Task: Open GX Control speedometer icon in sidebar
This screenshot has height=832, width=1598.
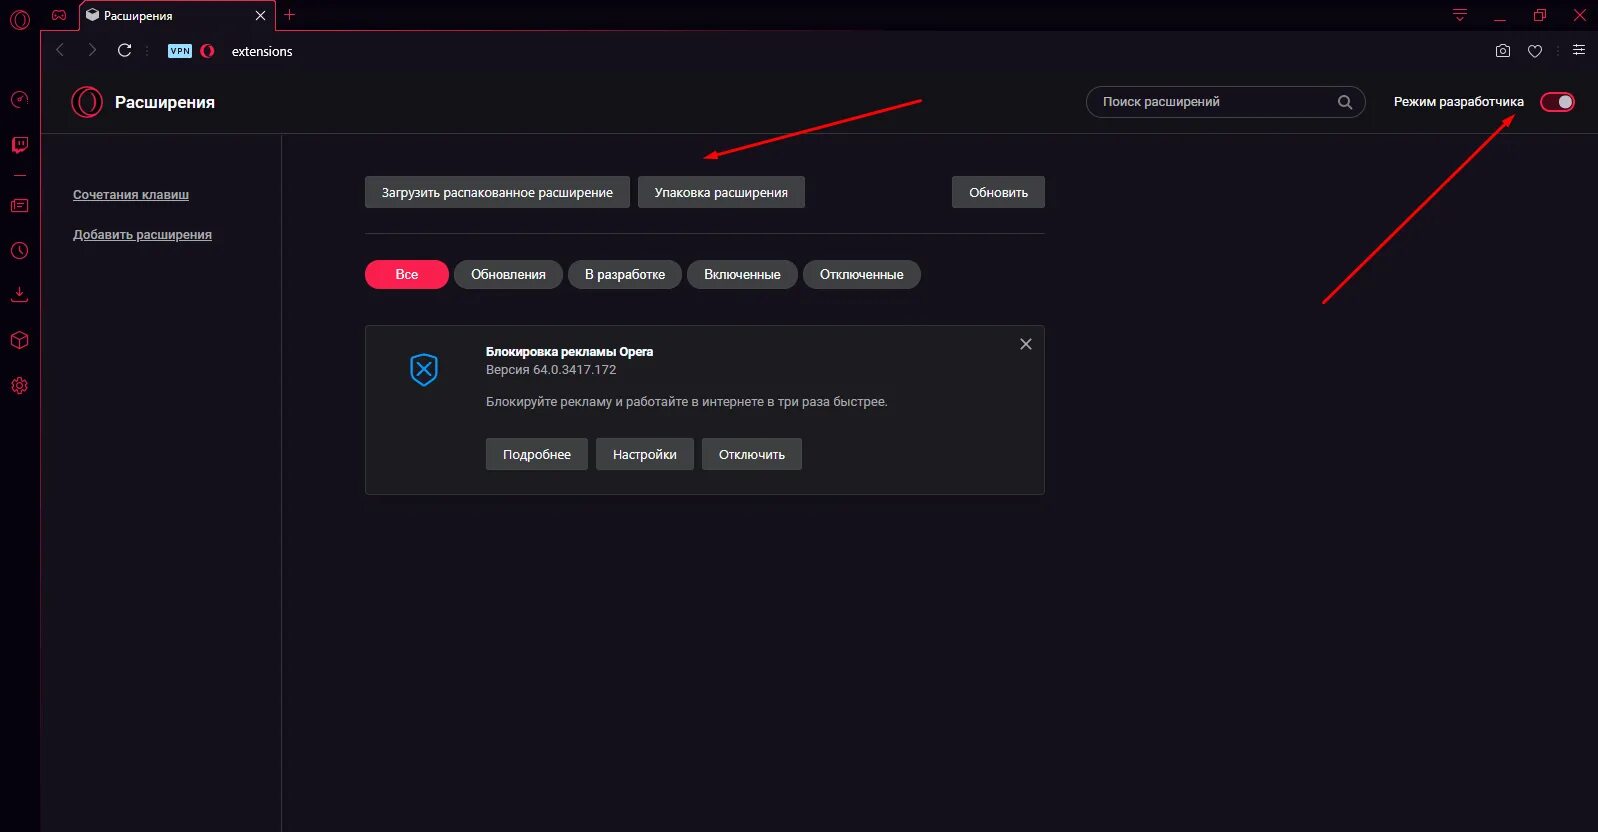Action: pos(19,99)
